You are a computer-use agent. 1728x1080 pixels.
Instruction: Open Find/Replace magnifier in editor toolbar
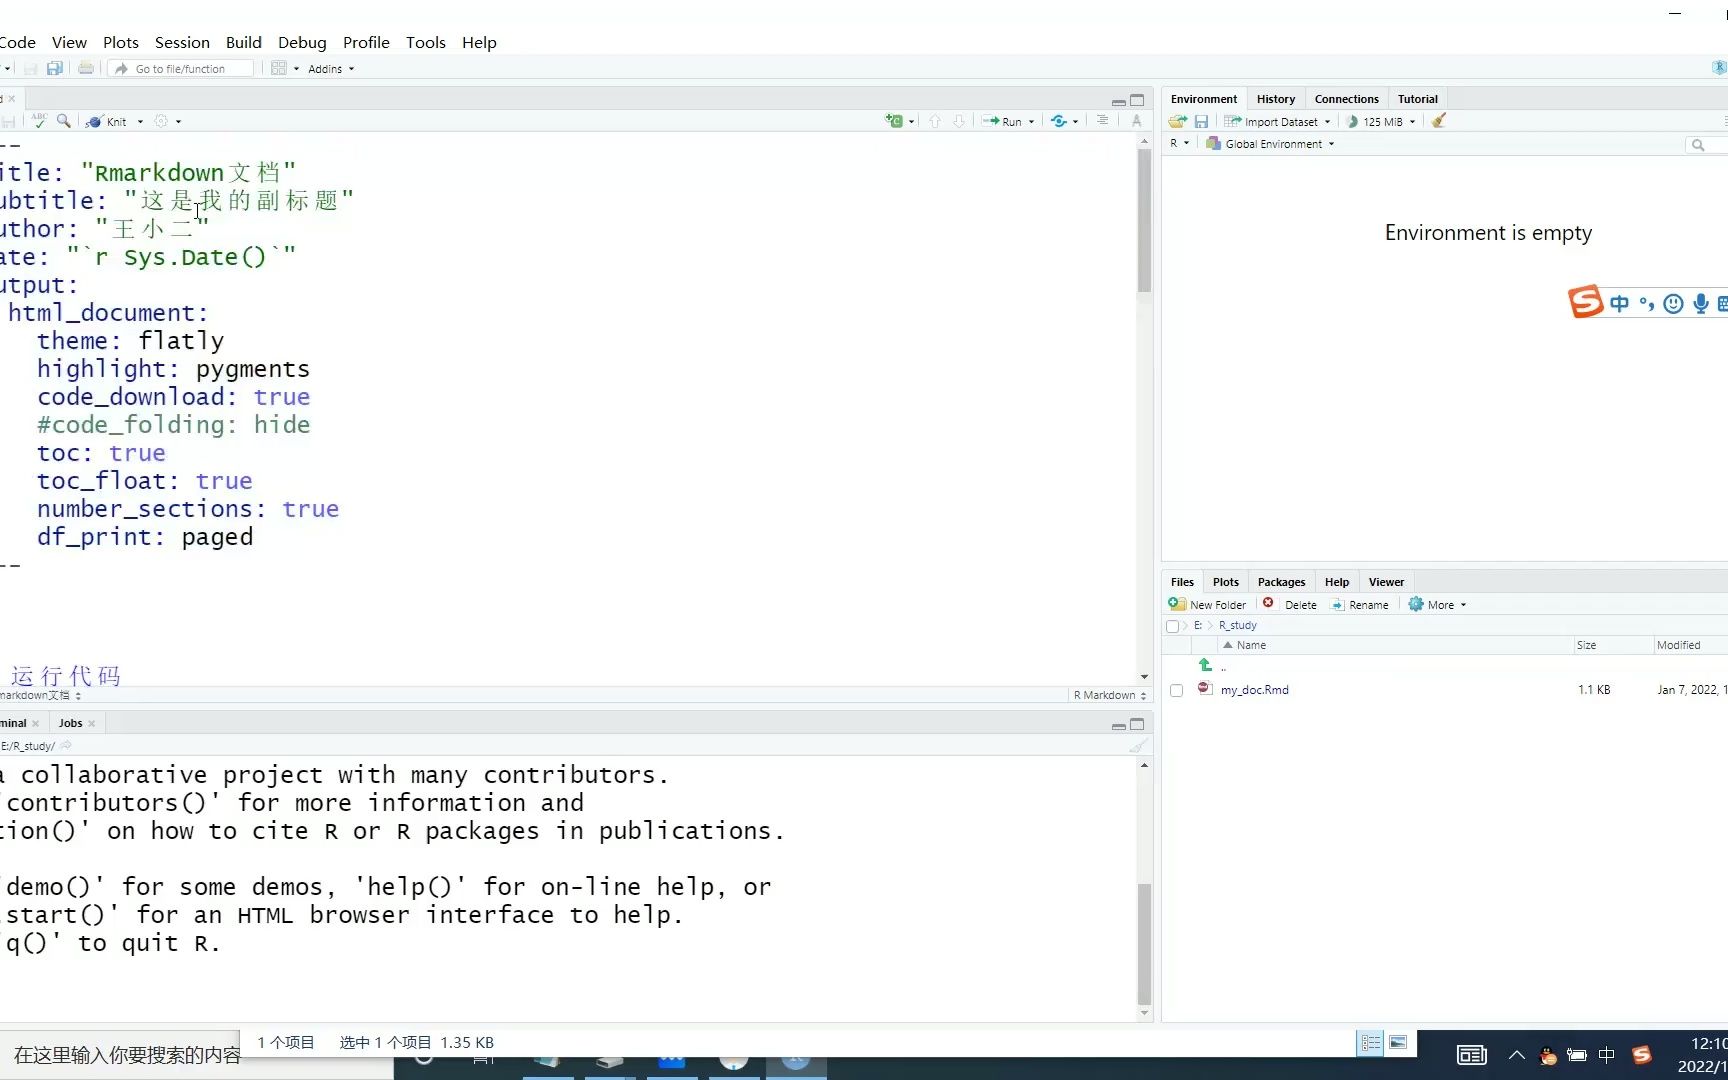[64, 120]
